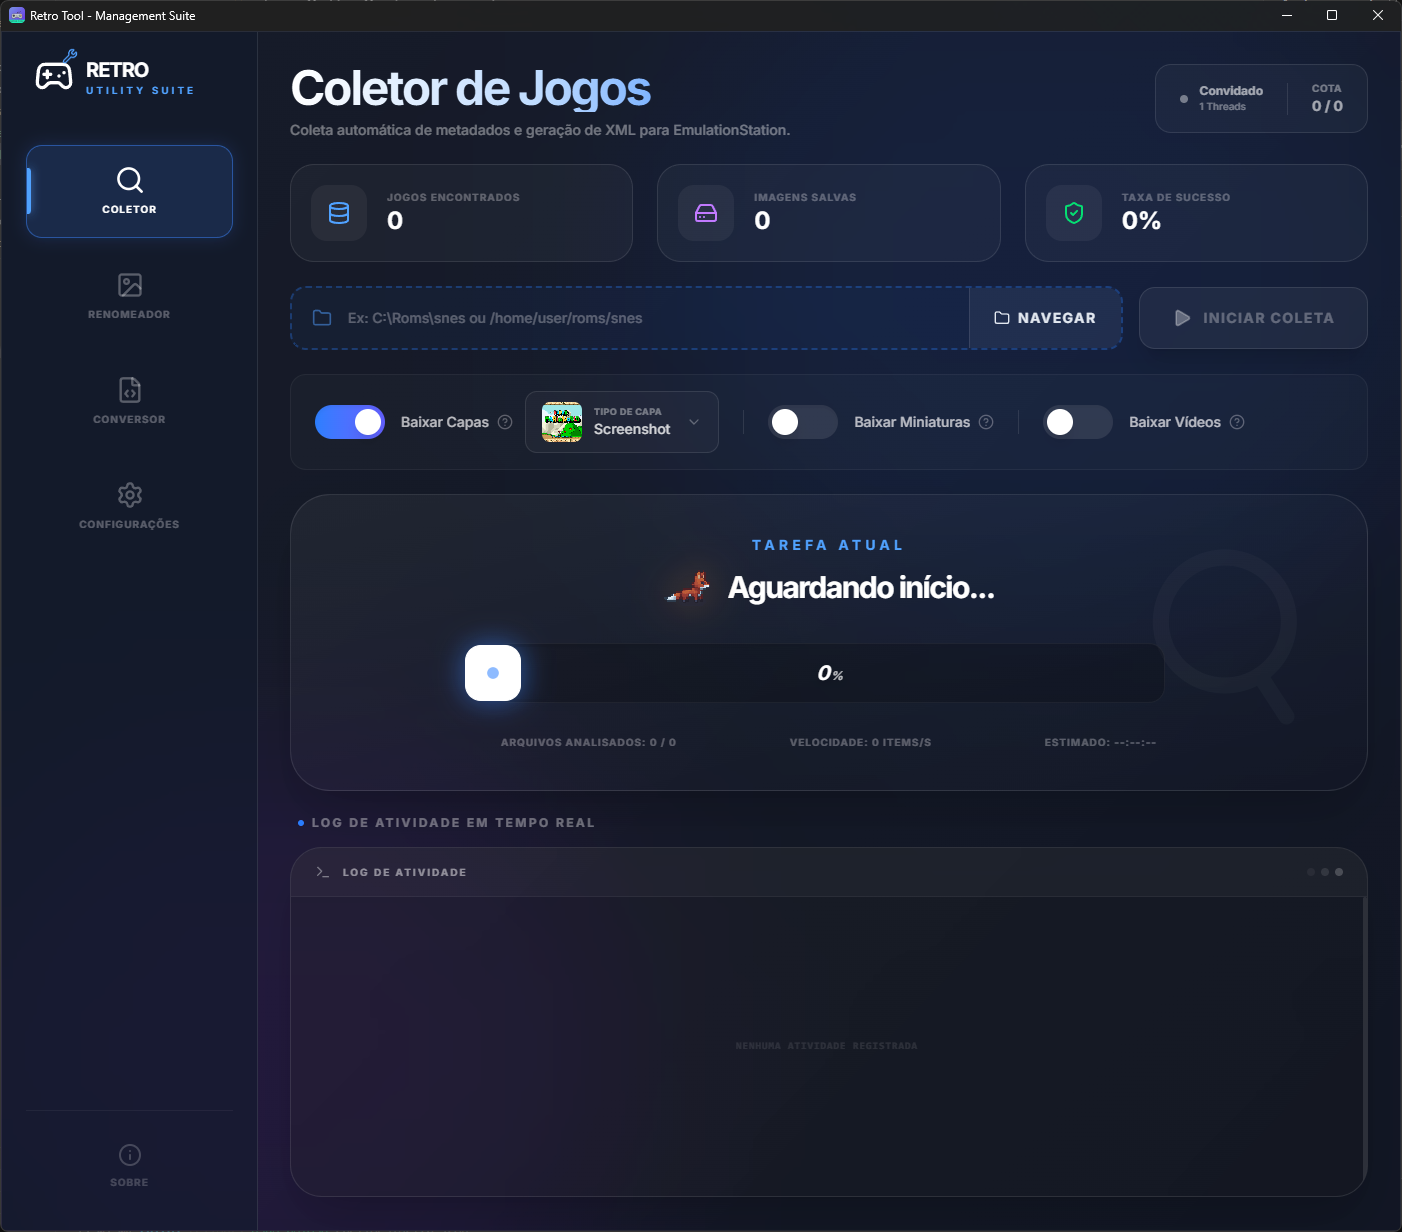
Task: Open the Tipo de Capa Screenshot dropdown
Action: (621, 422)
